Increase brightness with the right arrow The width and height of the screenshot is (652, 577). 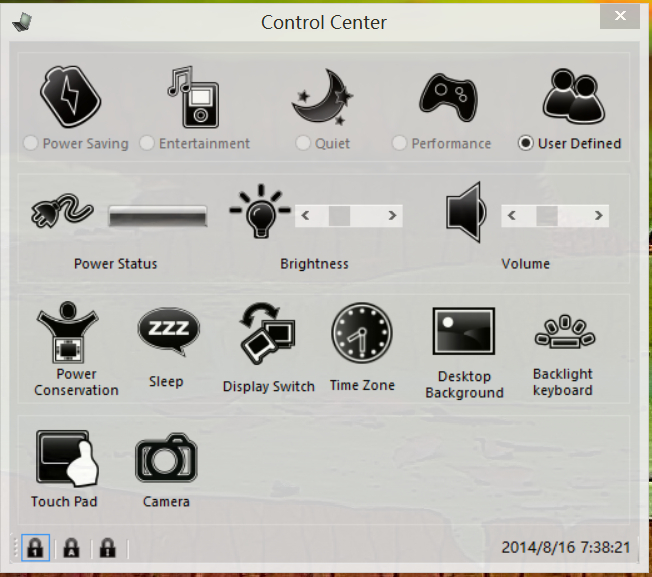point(392,215)
